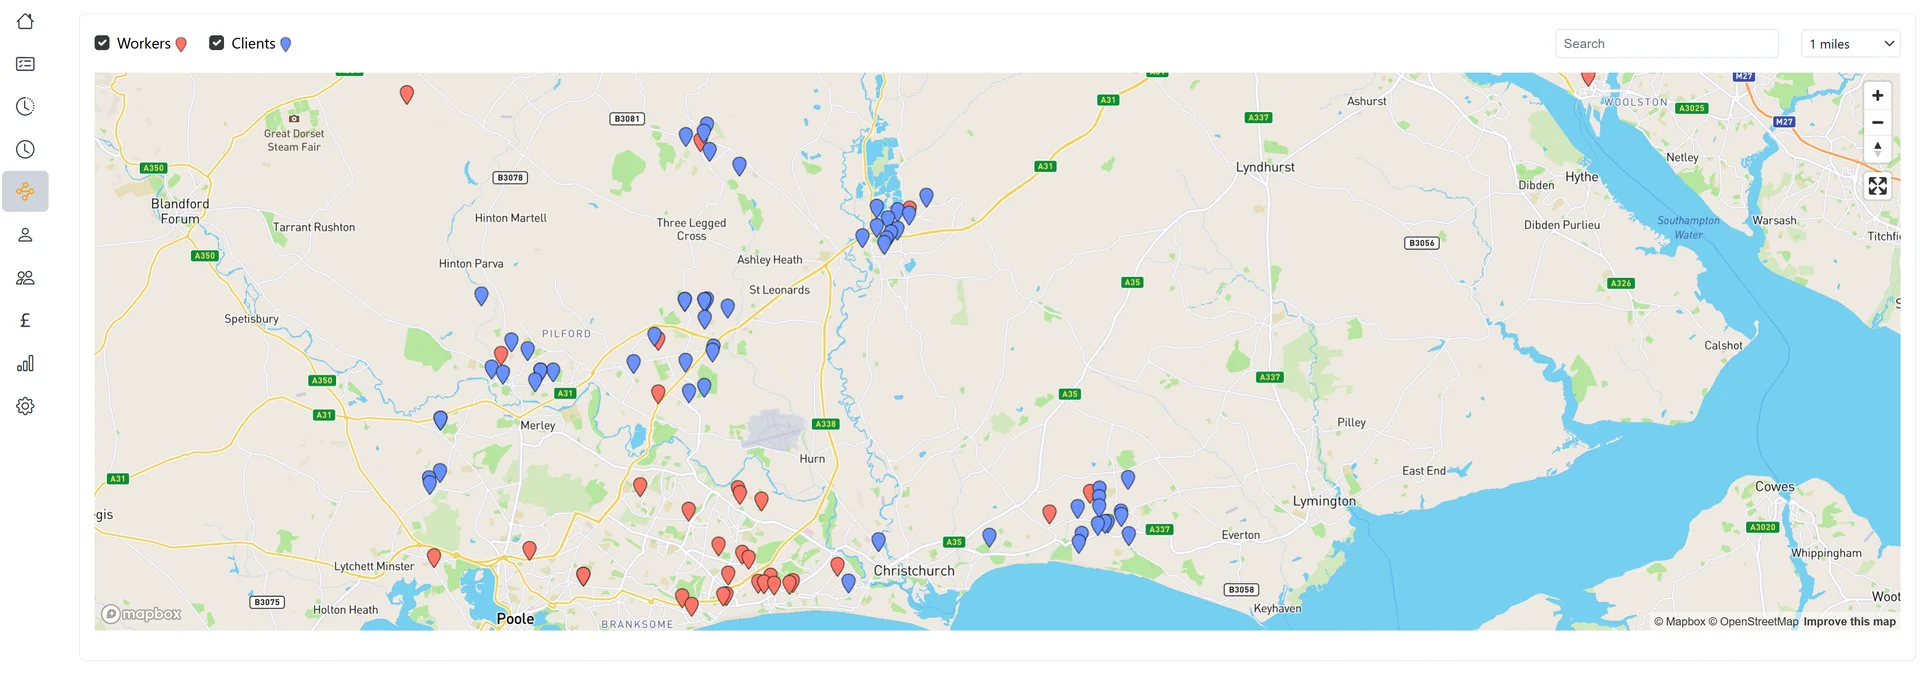Open the settings gear icon

(25, 406)
